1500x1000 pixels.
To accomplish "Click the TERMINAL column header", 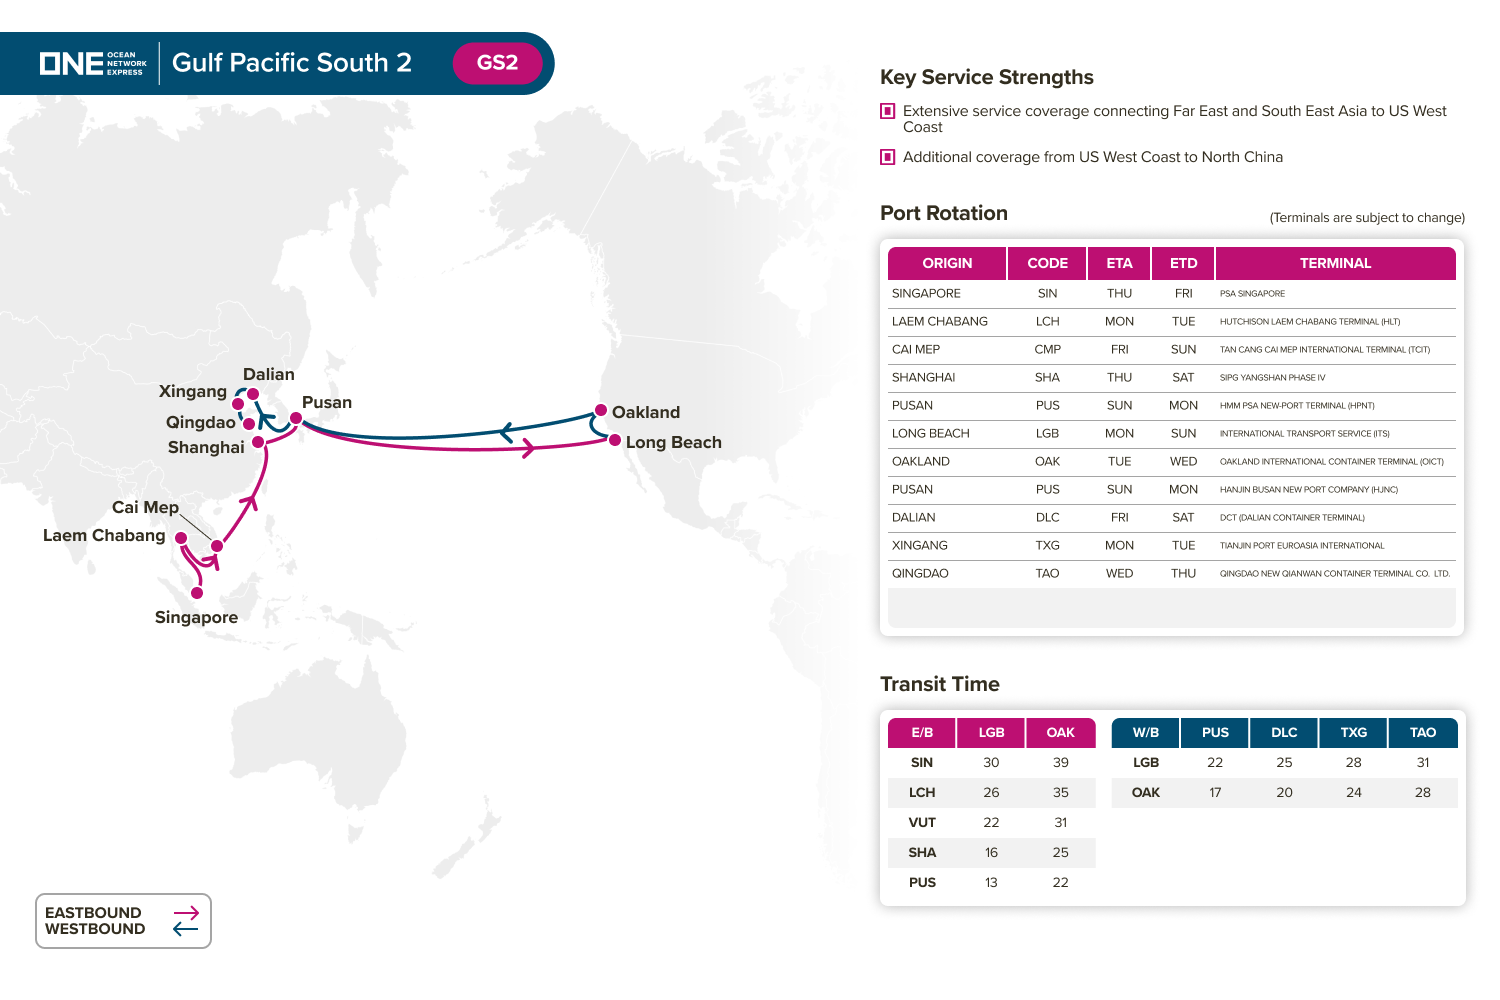I will (x=1335, y=263).
